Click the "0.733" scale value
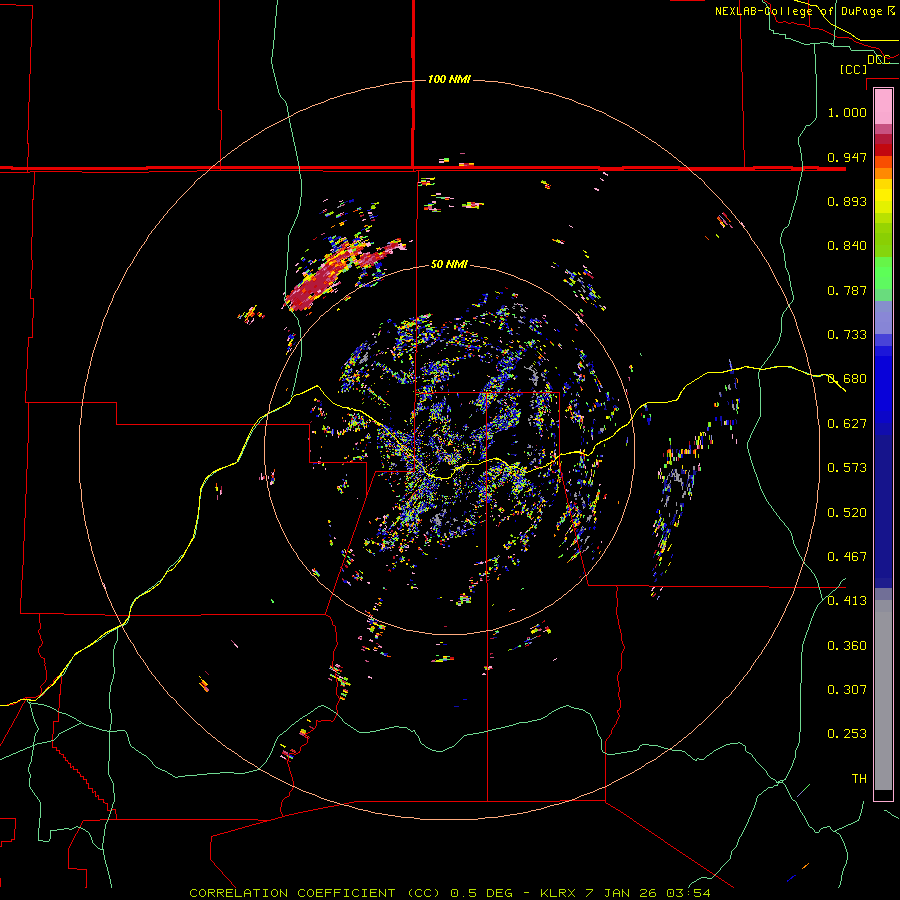This screenshot has width=900, height=900. [847, 335]
